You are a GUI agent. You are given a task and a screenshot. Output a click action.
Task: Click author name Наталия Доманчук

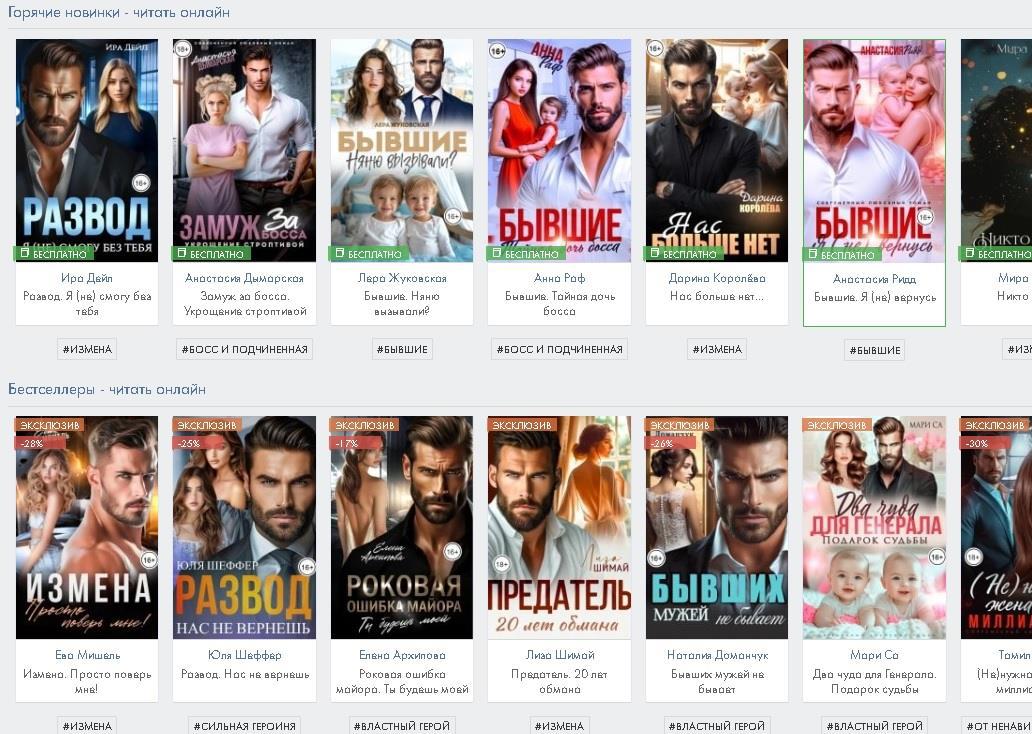(x=717, y=655)
